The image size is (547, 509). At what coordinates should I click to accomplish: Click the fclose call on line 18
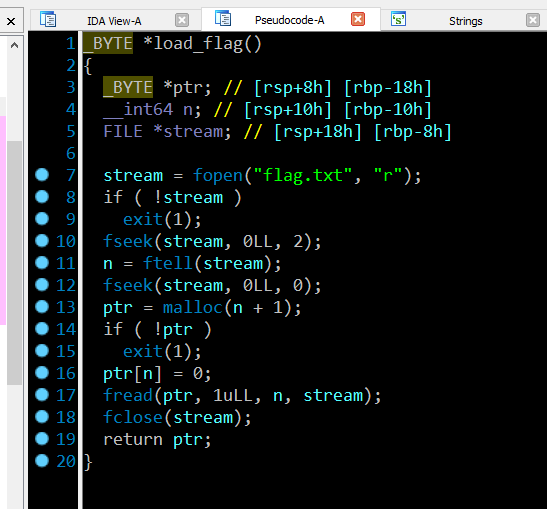pyautogui.click(x=133, y=417)
